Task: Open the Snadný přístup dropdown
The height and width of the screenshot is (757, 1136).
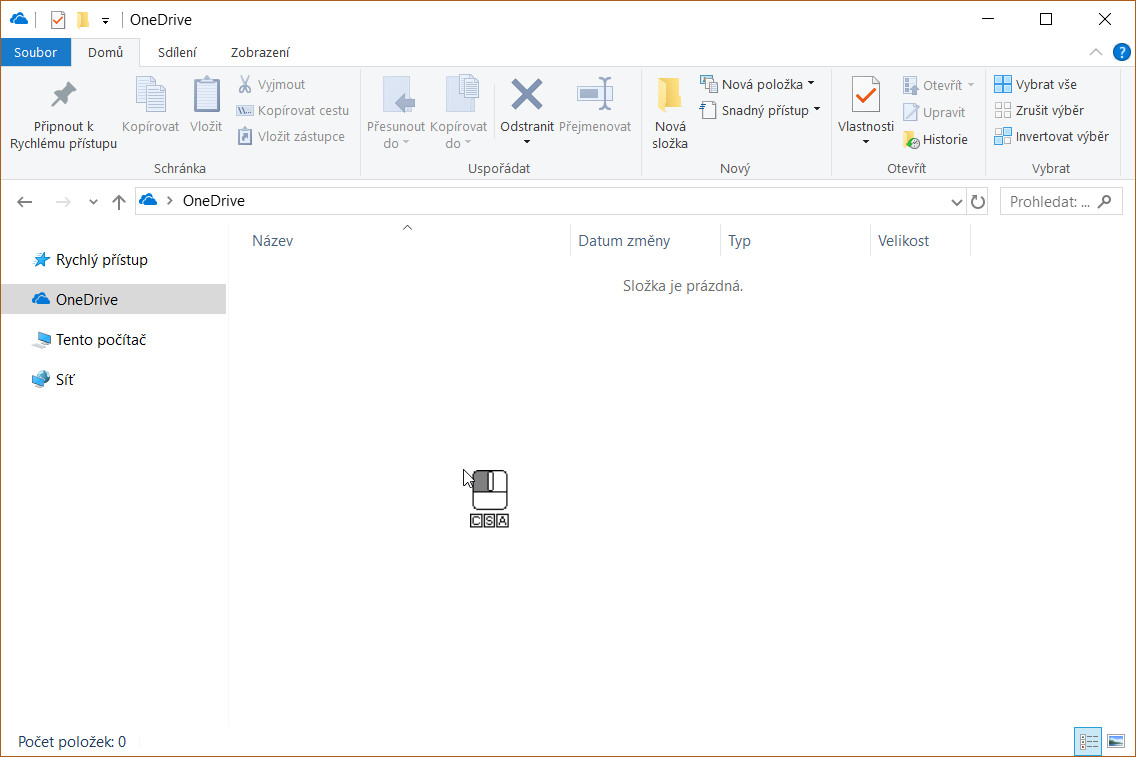Action: click(761, 110)
